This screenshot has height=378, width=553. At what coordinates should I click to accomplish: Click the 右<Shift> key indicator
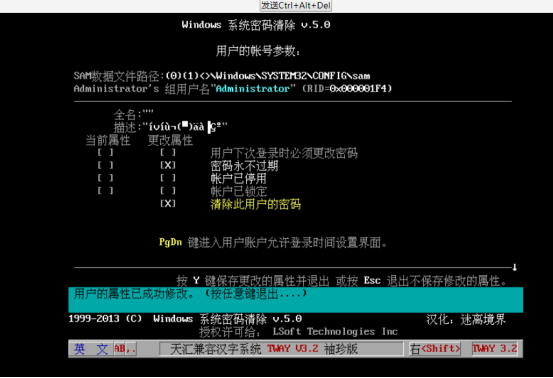click(x=435, y=349)
